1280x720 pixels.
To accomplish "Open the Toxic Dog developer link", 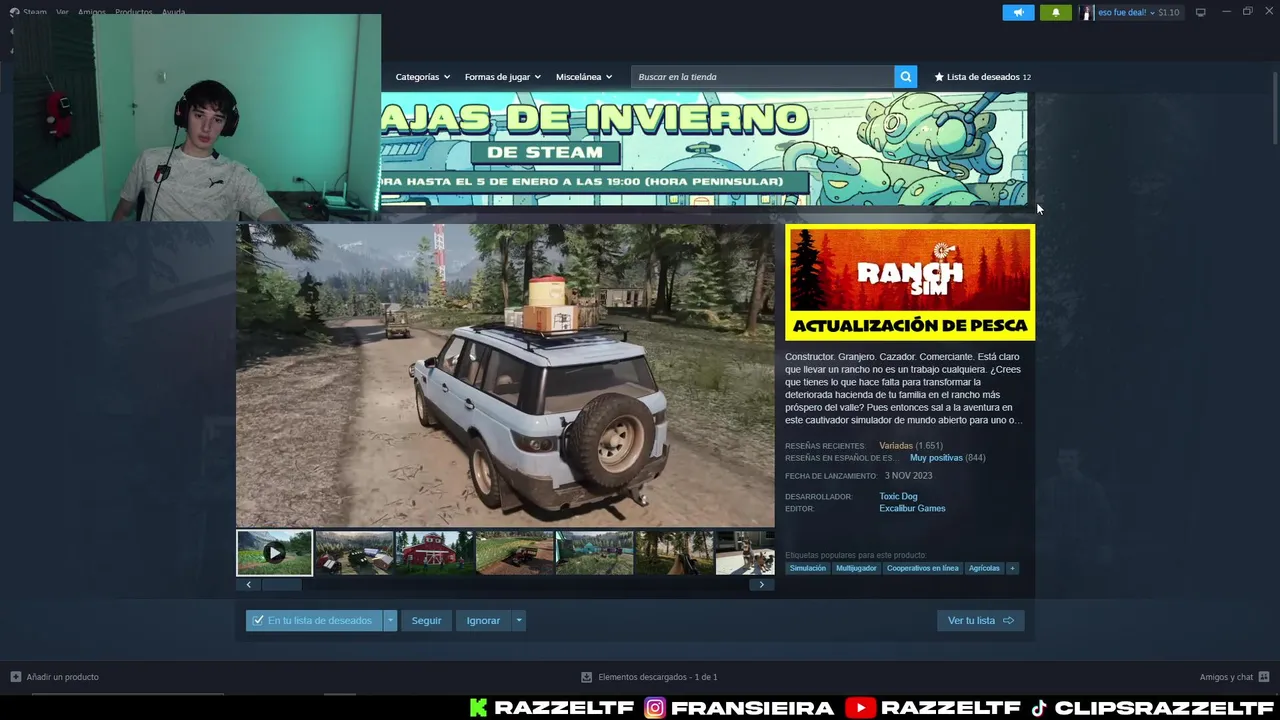I will click(898, 496).
